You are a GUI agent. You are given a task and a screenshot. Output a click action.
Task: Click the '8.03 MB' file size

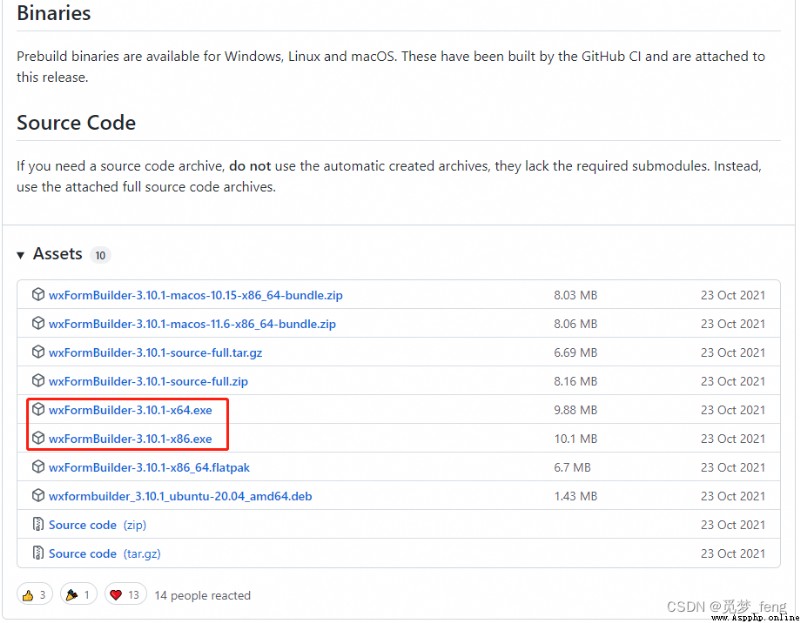576,295
